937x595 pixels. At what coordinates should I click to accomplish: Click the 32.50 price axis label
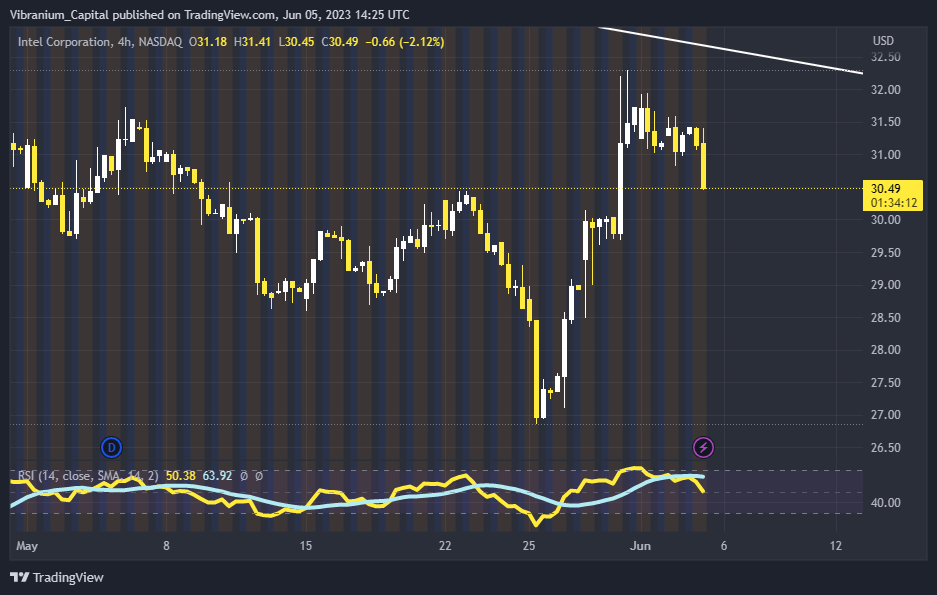[x=886, y=57]
